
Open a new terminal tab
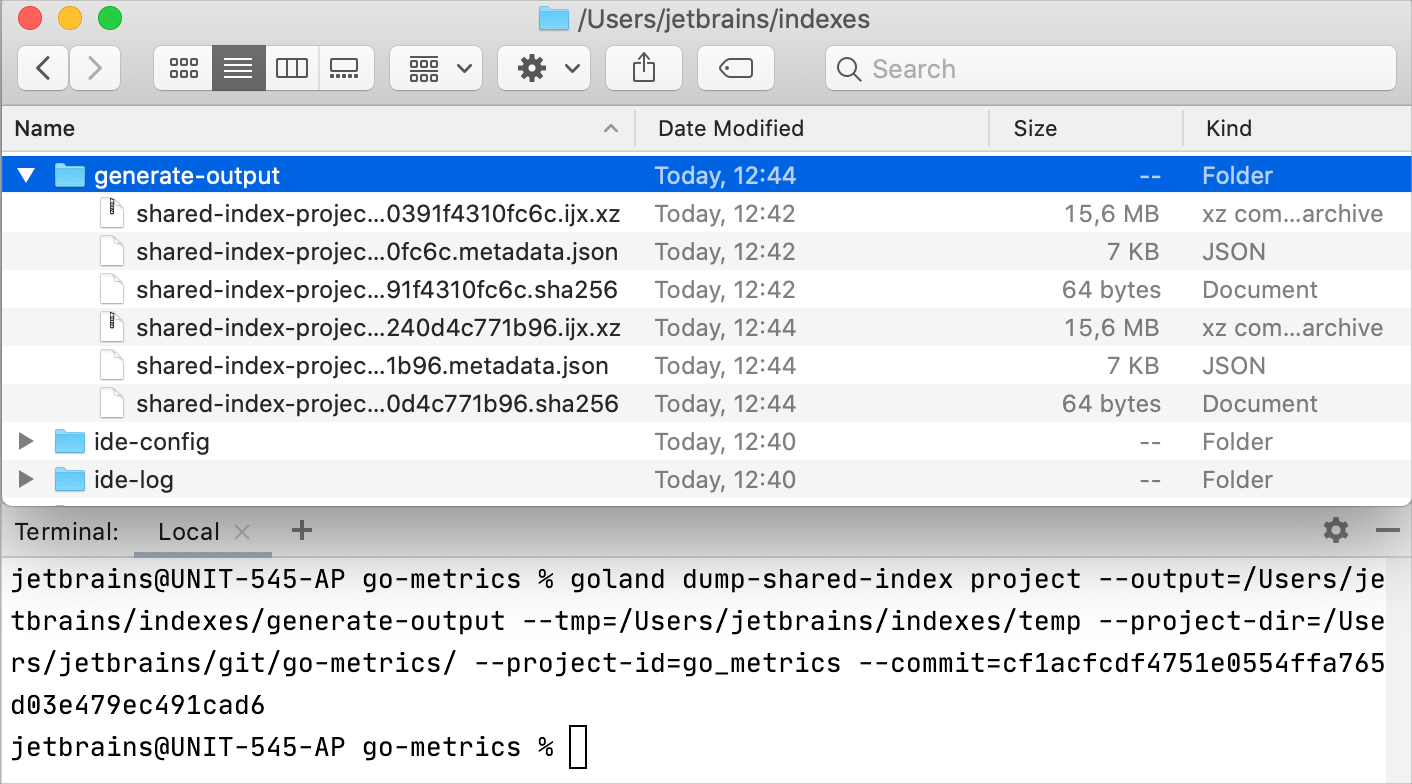(x=301, y=531)
